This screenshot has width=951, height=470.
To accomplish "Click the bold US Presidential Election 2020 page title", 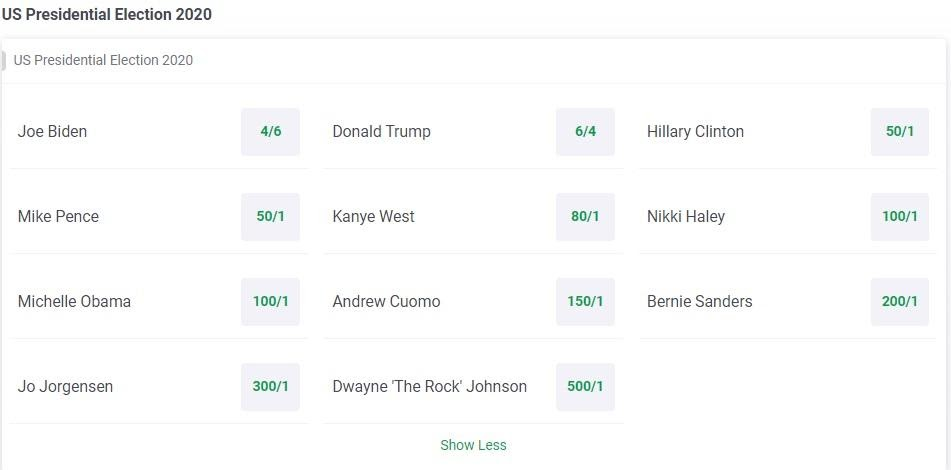I will (107, 15).
